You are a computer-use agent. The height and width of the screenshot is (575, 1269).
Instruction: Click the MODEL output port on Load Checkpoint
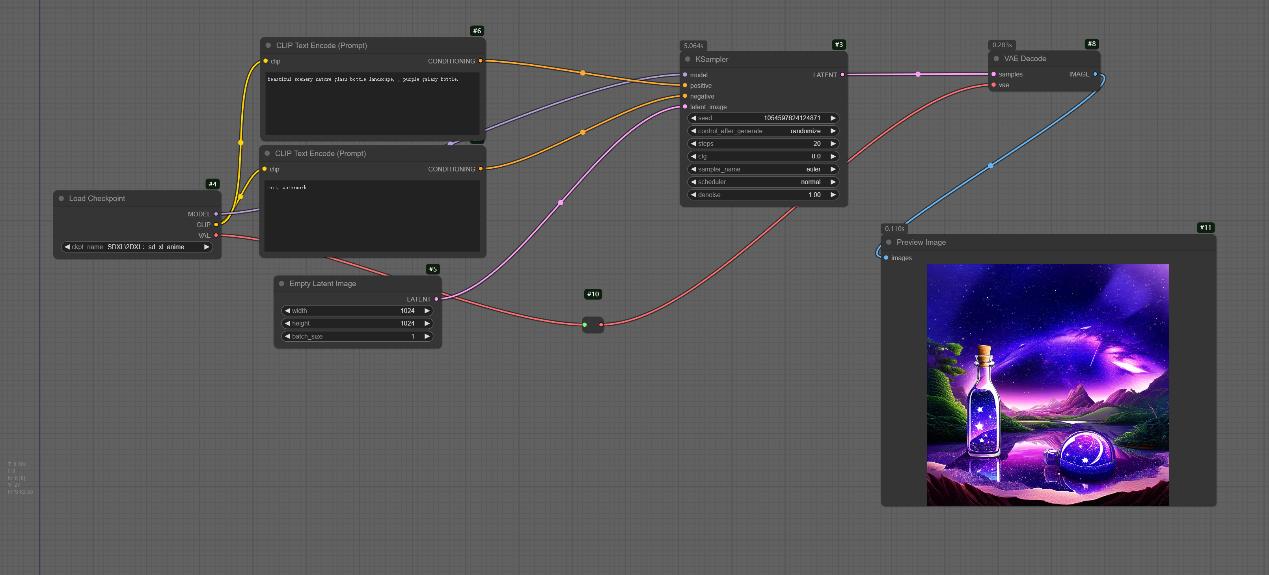216,214
